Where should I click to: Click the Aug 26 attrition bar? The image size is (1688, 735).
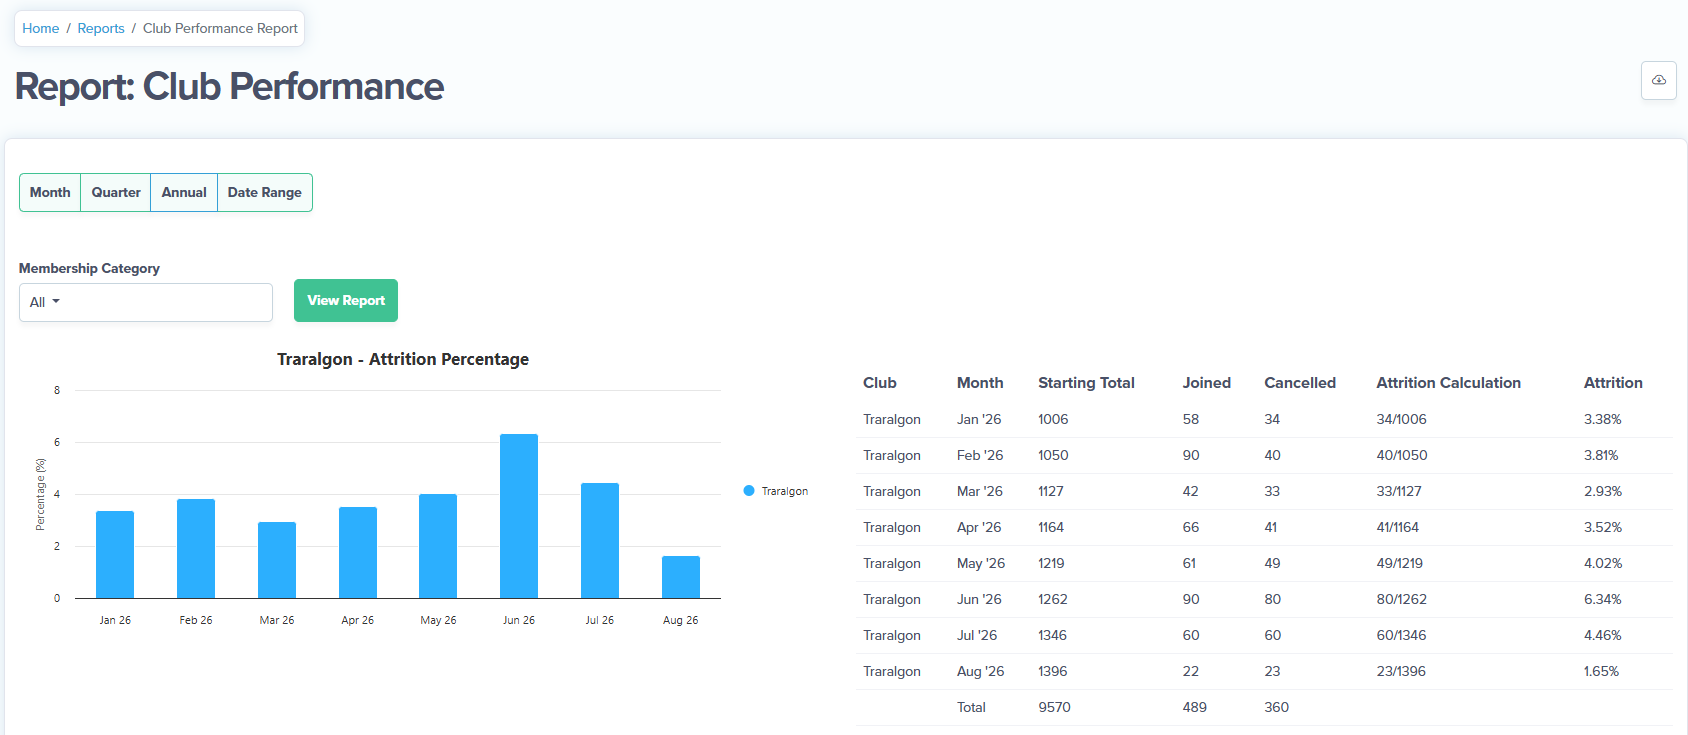681,577
